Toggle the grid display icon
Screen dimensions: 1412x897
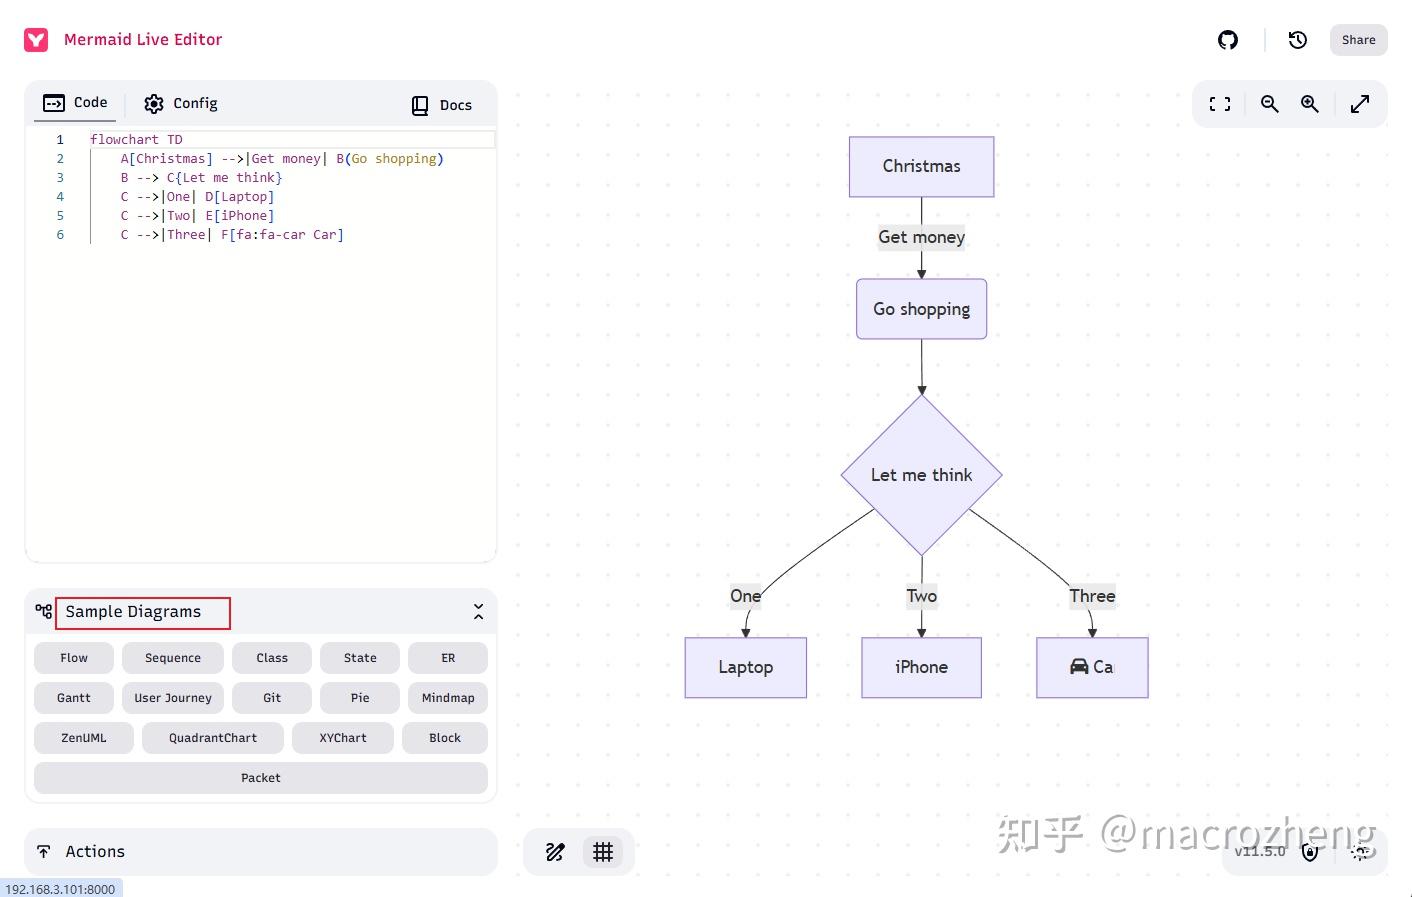tap(603, 852)
